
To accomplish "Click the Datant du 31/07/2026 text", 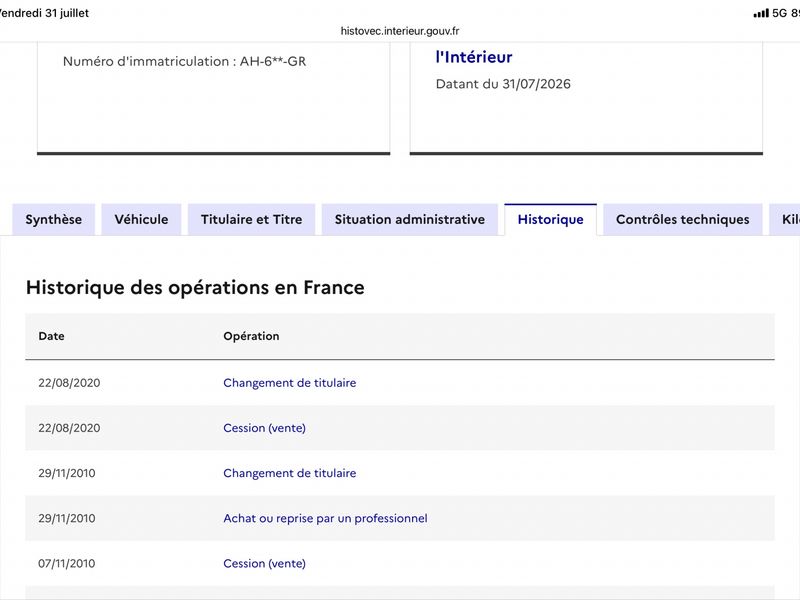I will (x=503, y=84).
